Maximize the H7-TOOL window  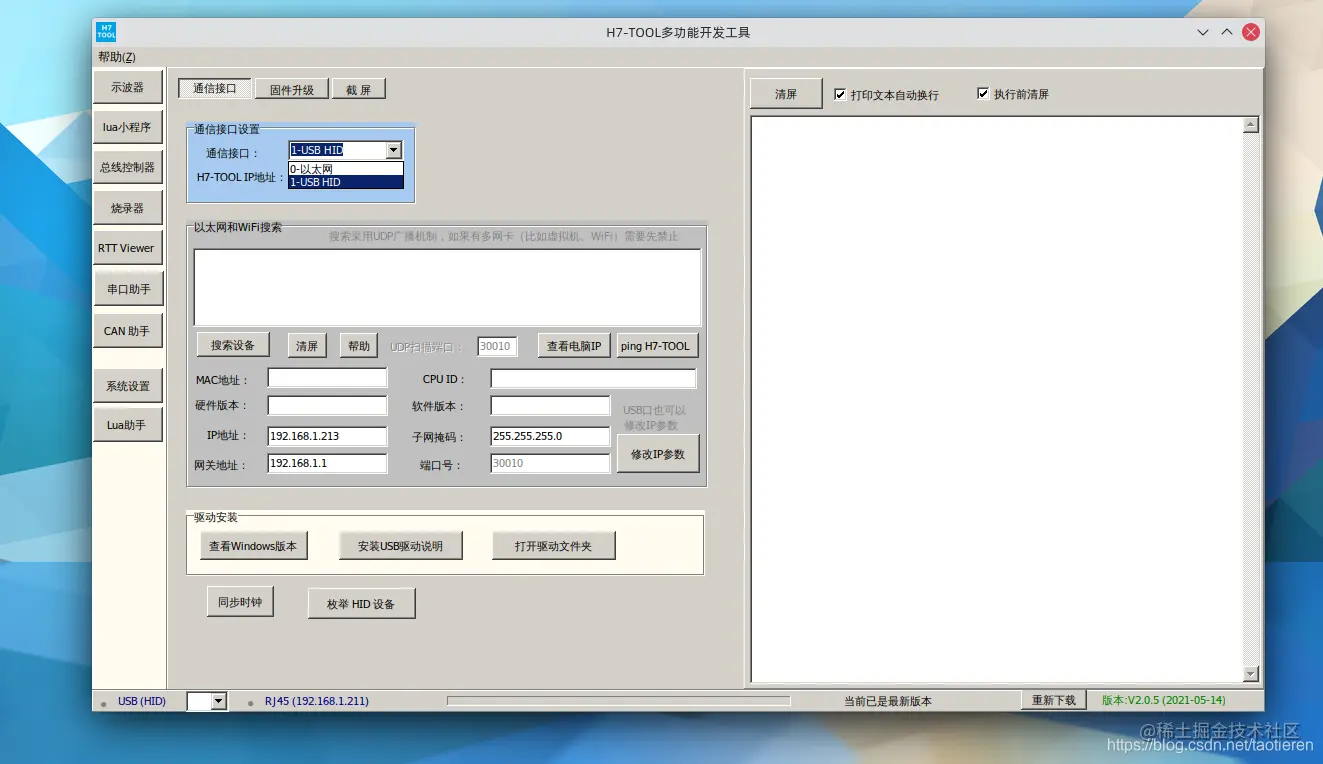pos(1227,32)
